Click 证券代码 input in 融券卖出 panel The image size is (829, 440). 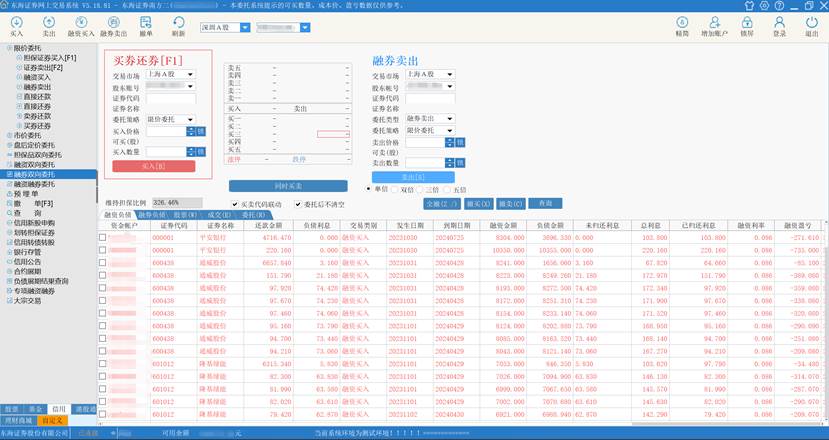click(430, 98)
